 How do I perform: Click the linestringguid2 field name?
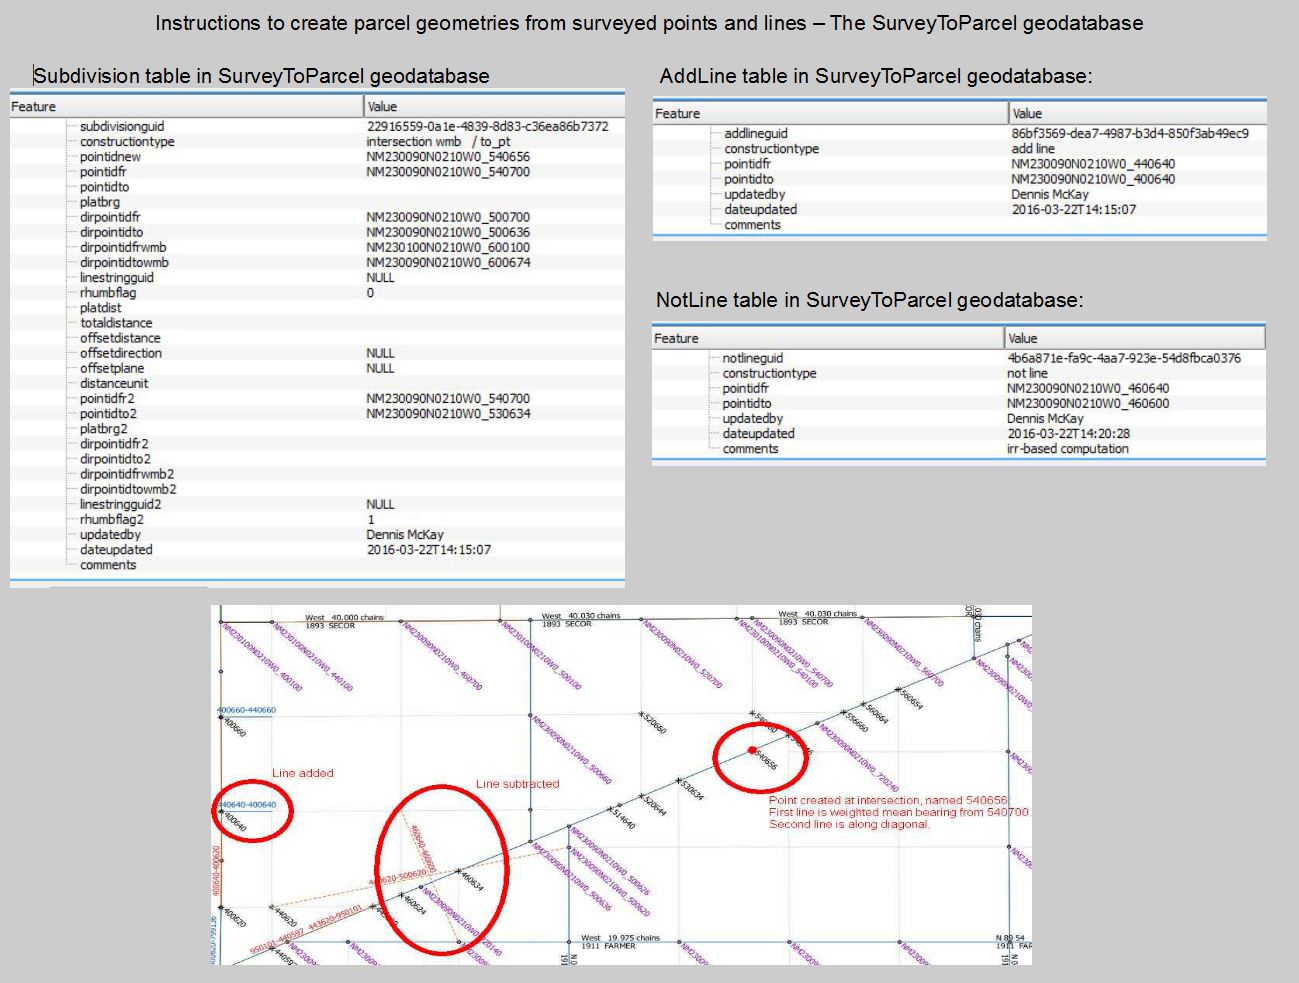point(121,504)
